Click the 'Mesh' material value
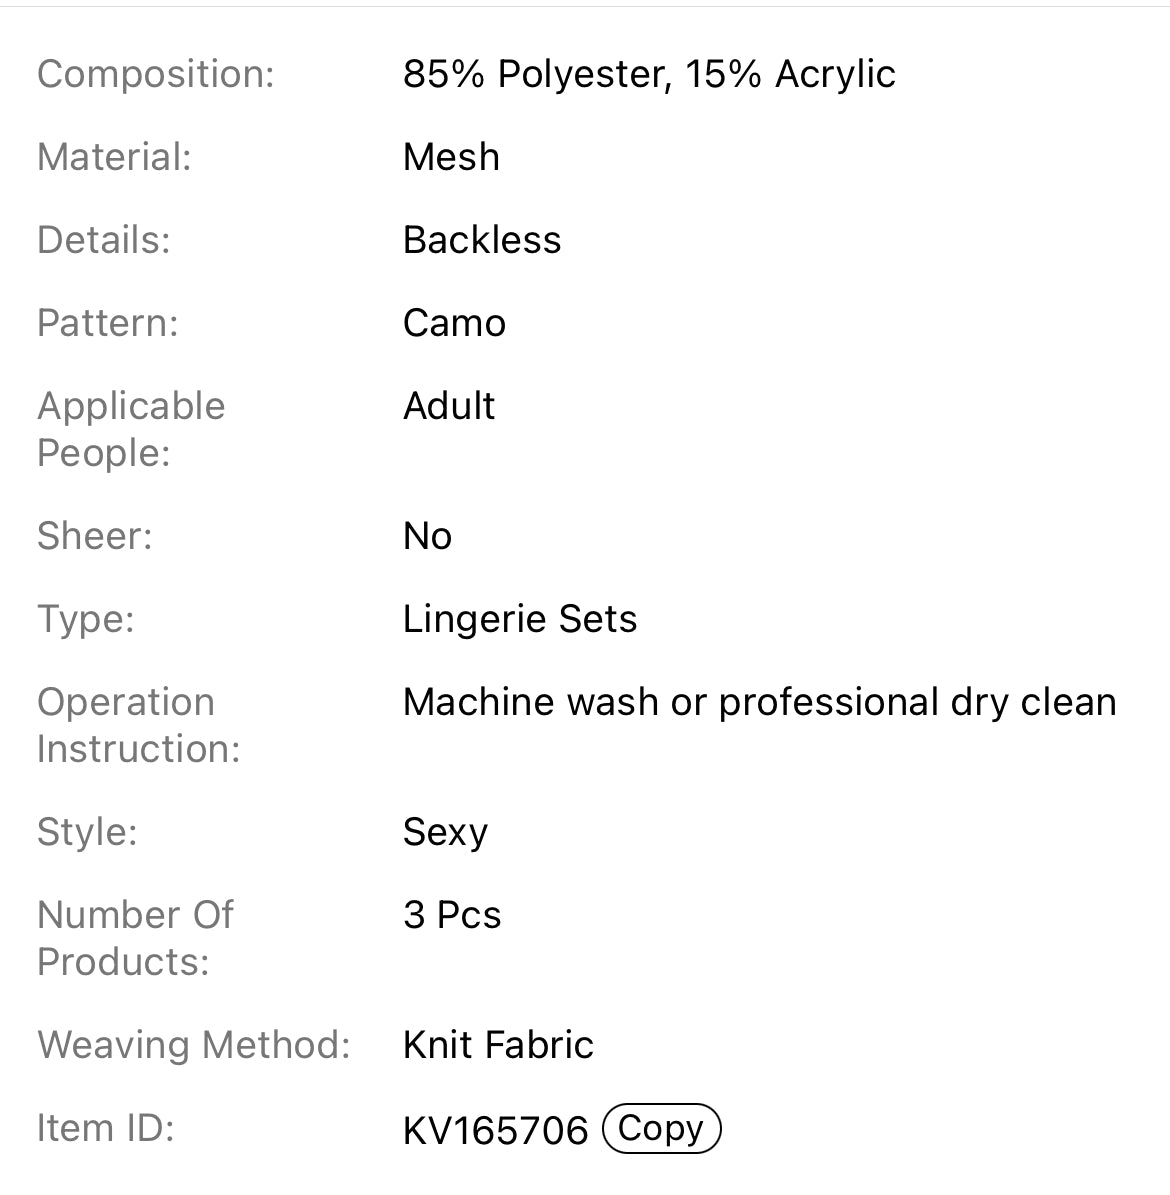 click(451, 157)
